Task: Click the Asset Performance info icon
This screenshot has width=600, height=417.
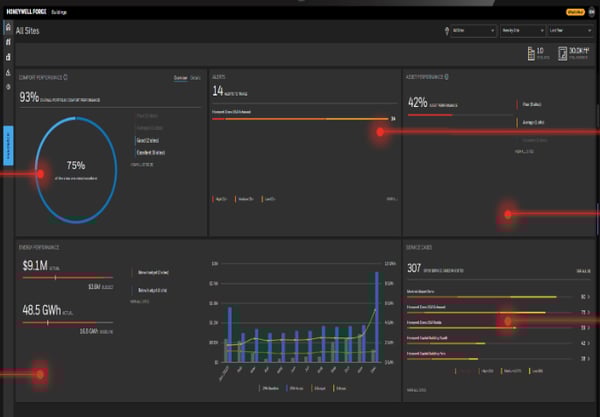Action: tap(446, 77)
